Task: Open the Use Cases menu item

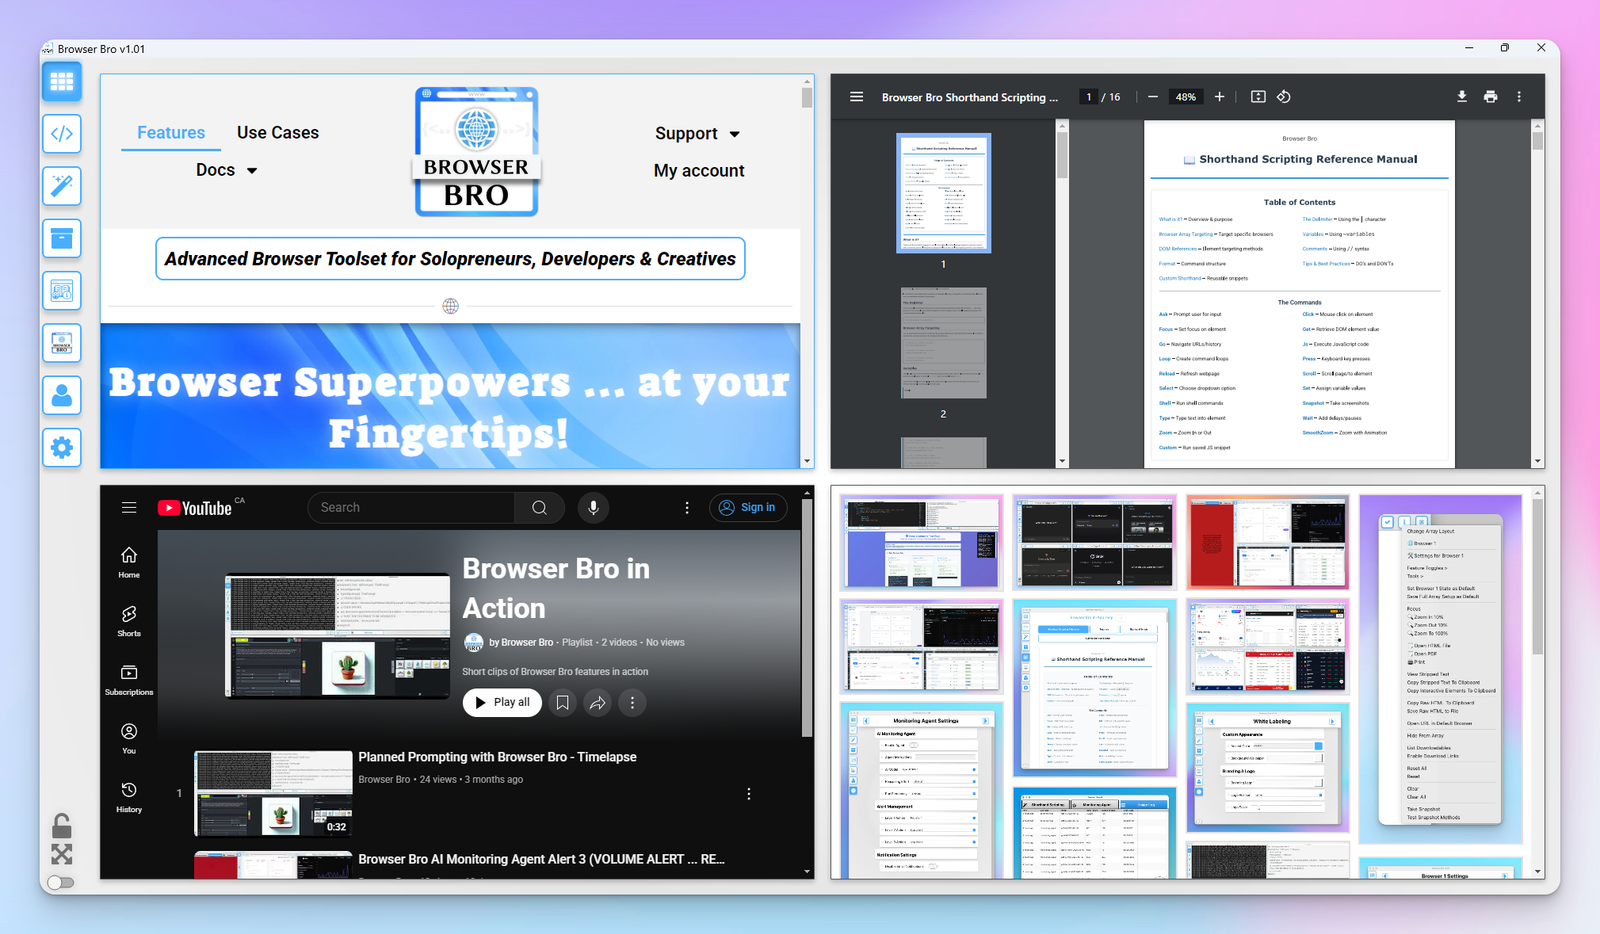Action: point(278,133)
